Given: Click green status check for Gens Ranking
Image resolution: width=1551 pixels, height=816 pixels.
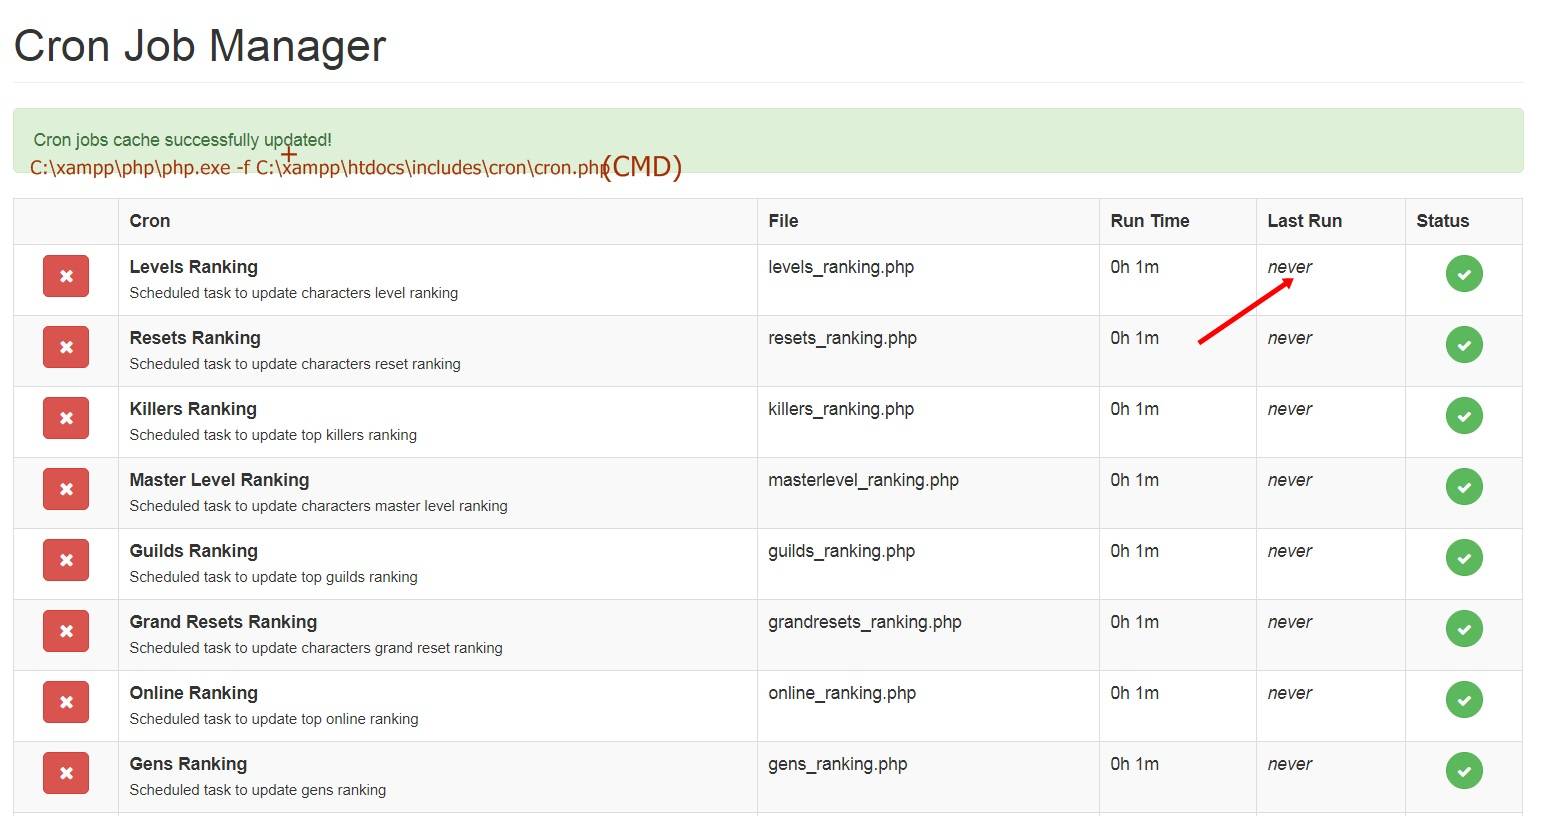Looking at the screenshot, I should point(1464,771).
